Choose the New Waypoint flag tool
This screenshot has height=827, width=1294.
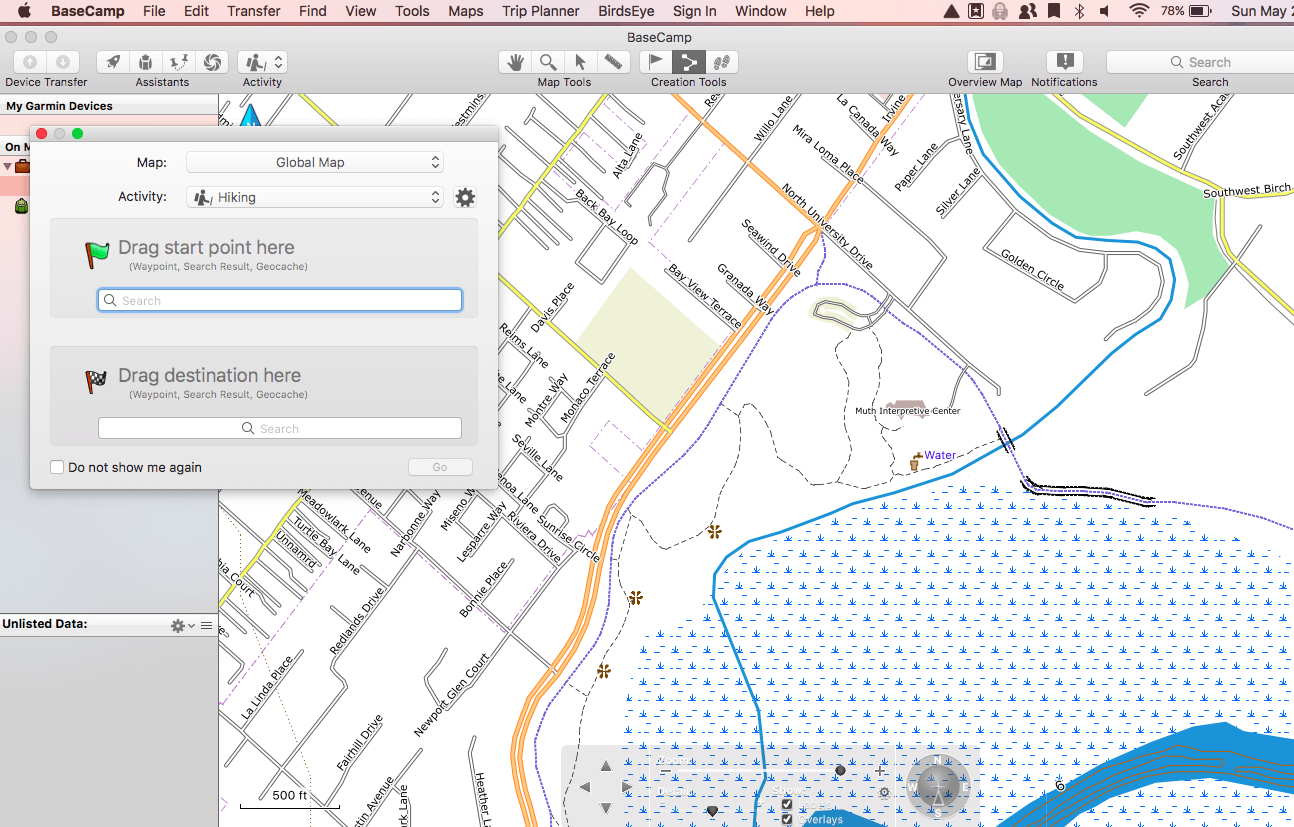coord(656,62)
